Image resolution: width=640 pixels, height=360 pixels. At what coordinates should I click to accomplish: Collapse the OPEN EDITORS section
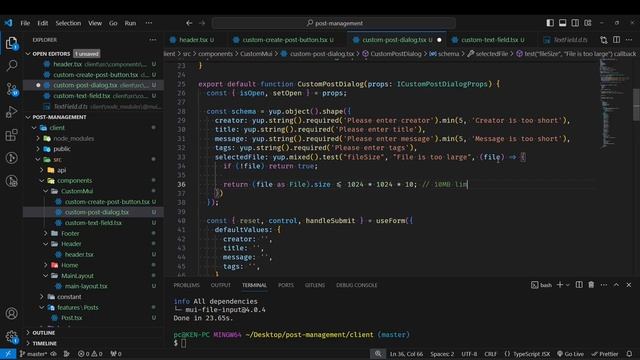tap(51, 53)
